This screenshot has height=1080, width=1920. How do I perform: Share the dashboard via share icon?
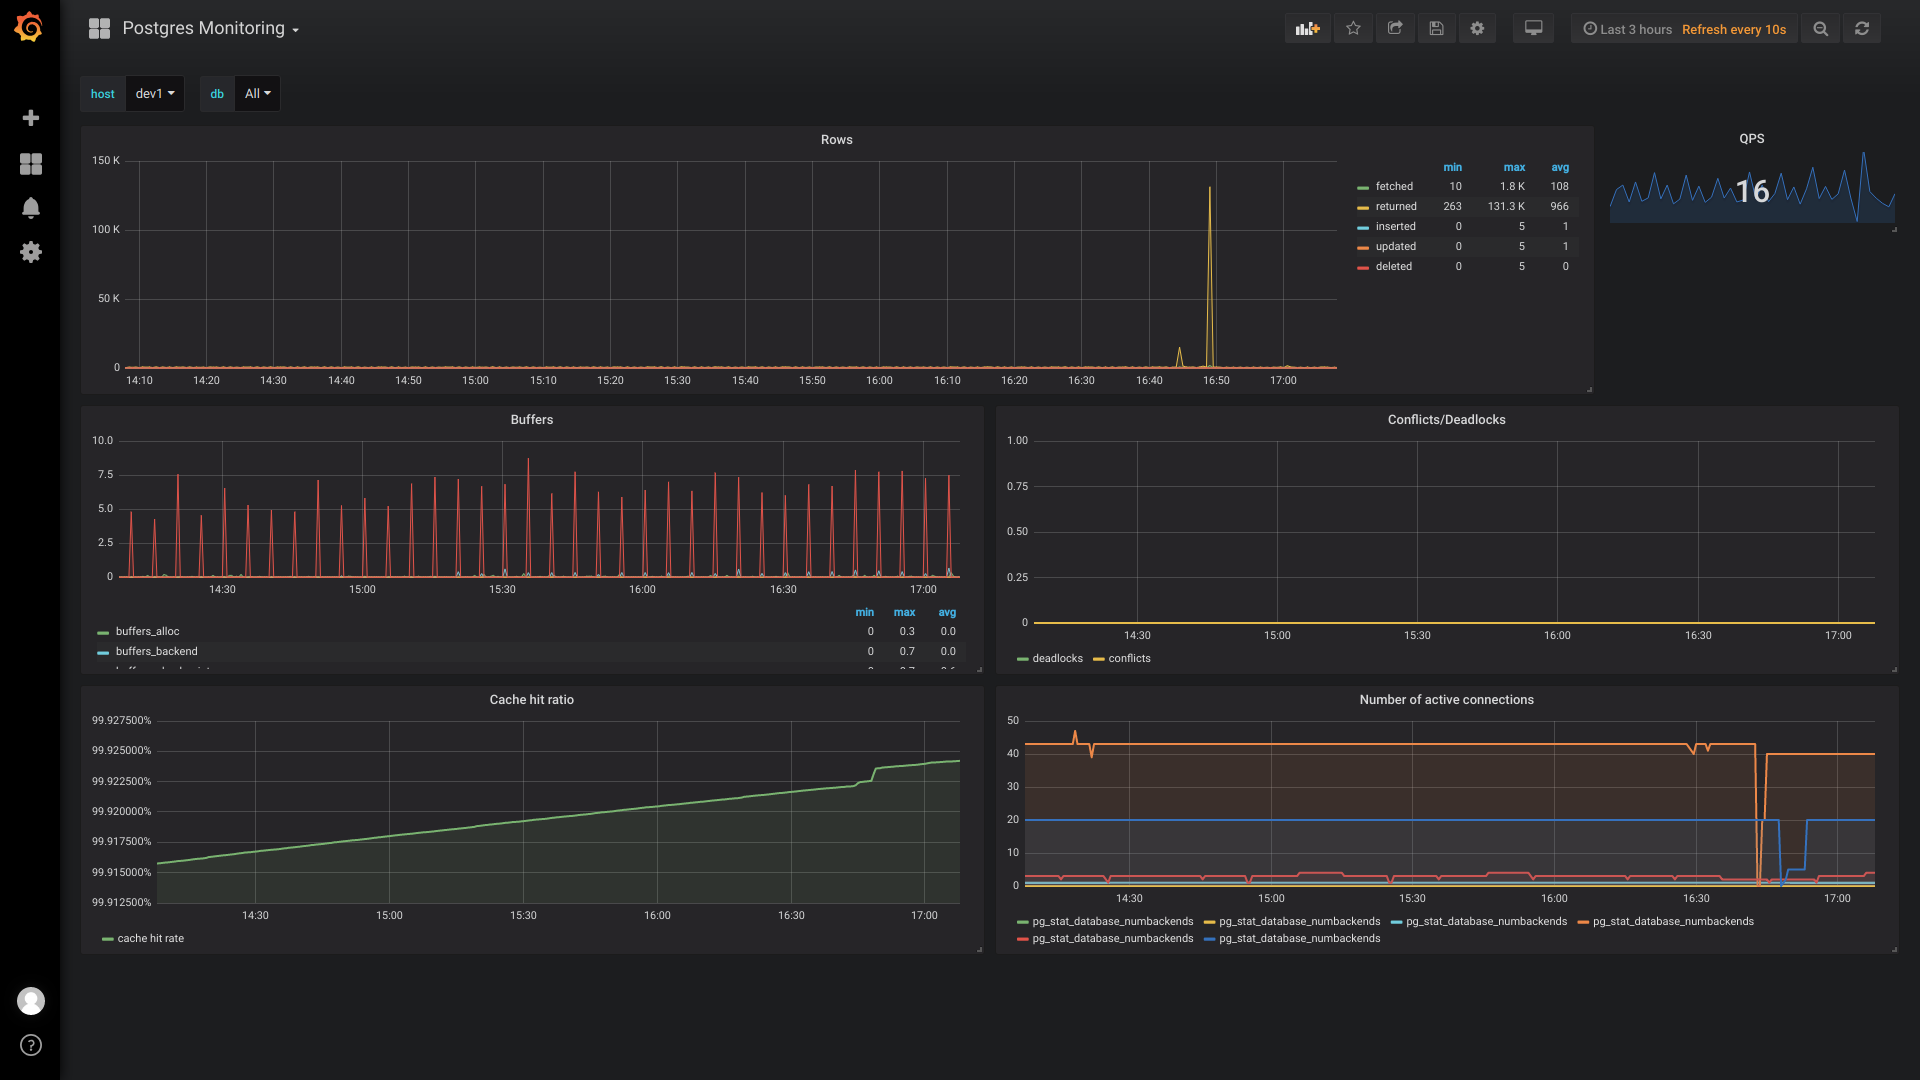tap(1395, 29)
